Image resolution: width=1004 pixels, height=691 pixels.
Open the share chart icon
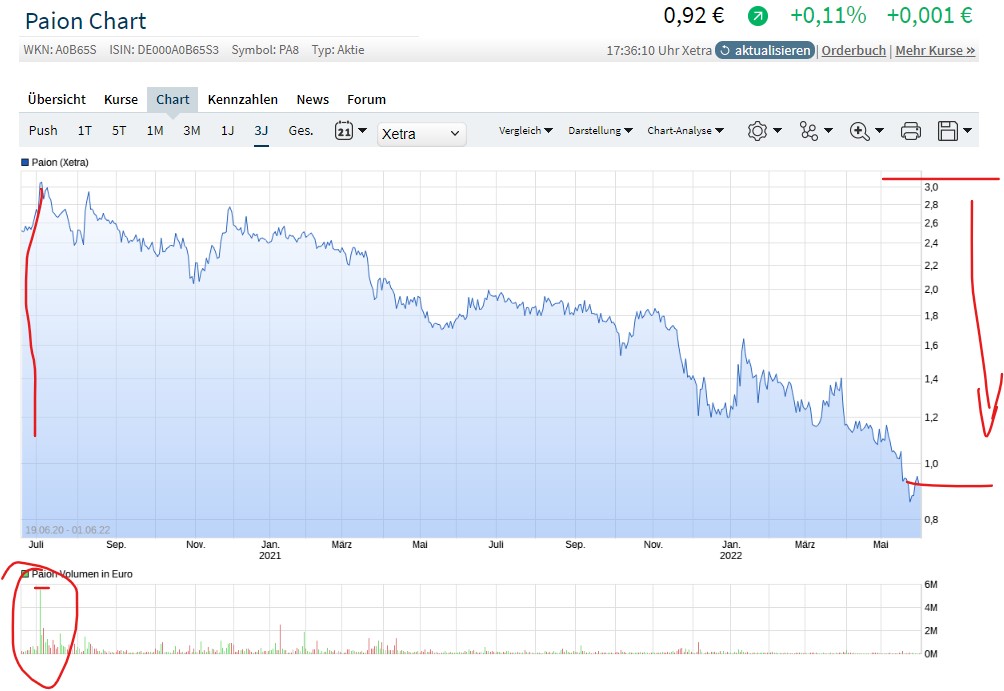tap(809, 131)
